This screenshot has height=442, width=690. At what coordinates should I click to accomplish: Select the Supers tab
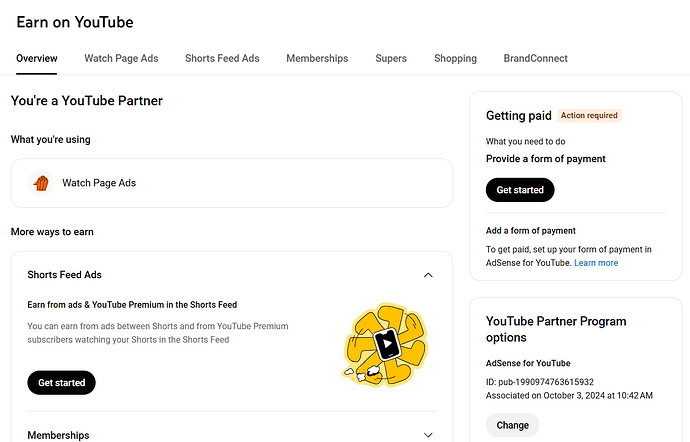pyautogui.click(x=391, y=59)
